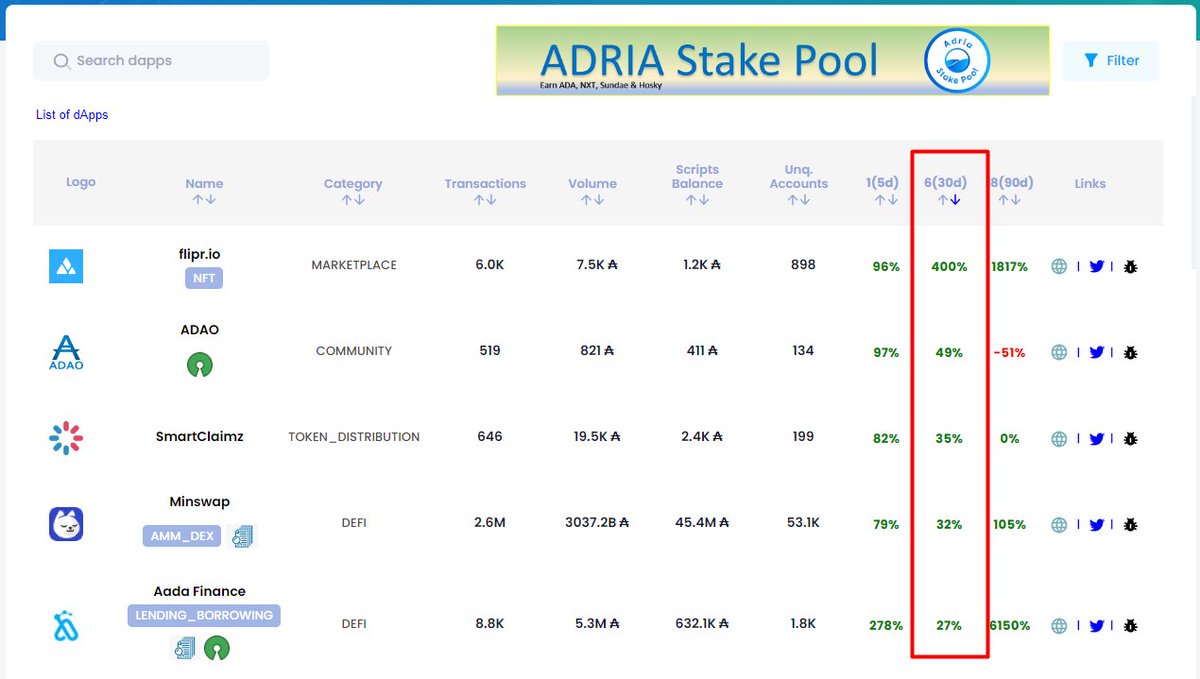Image resolution: width=1200 pixels, height=679 pixels.
Task: Sort by Unq. Accounts column
Action: point(799,184)
